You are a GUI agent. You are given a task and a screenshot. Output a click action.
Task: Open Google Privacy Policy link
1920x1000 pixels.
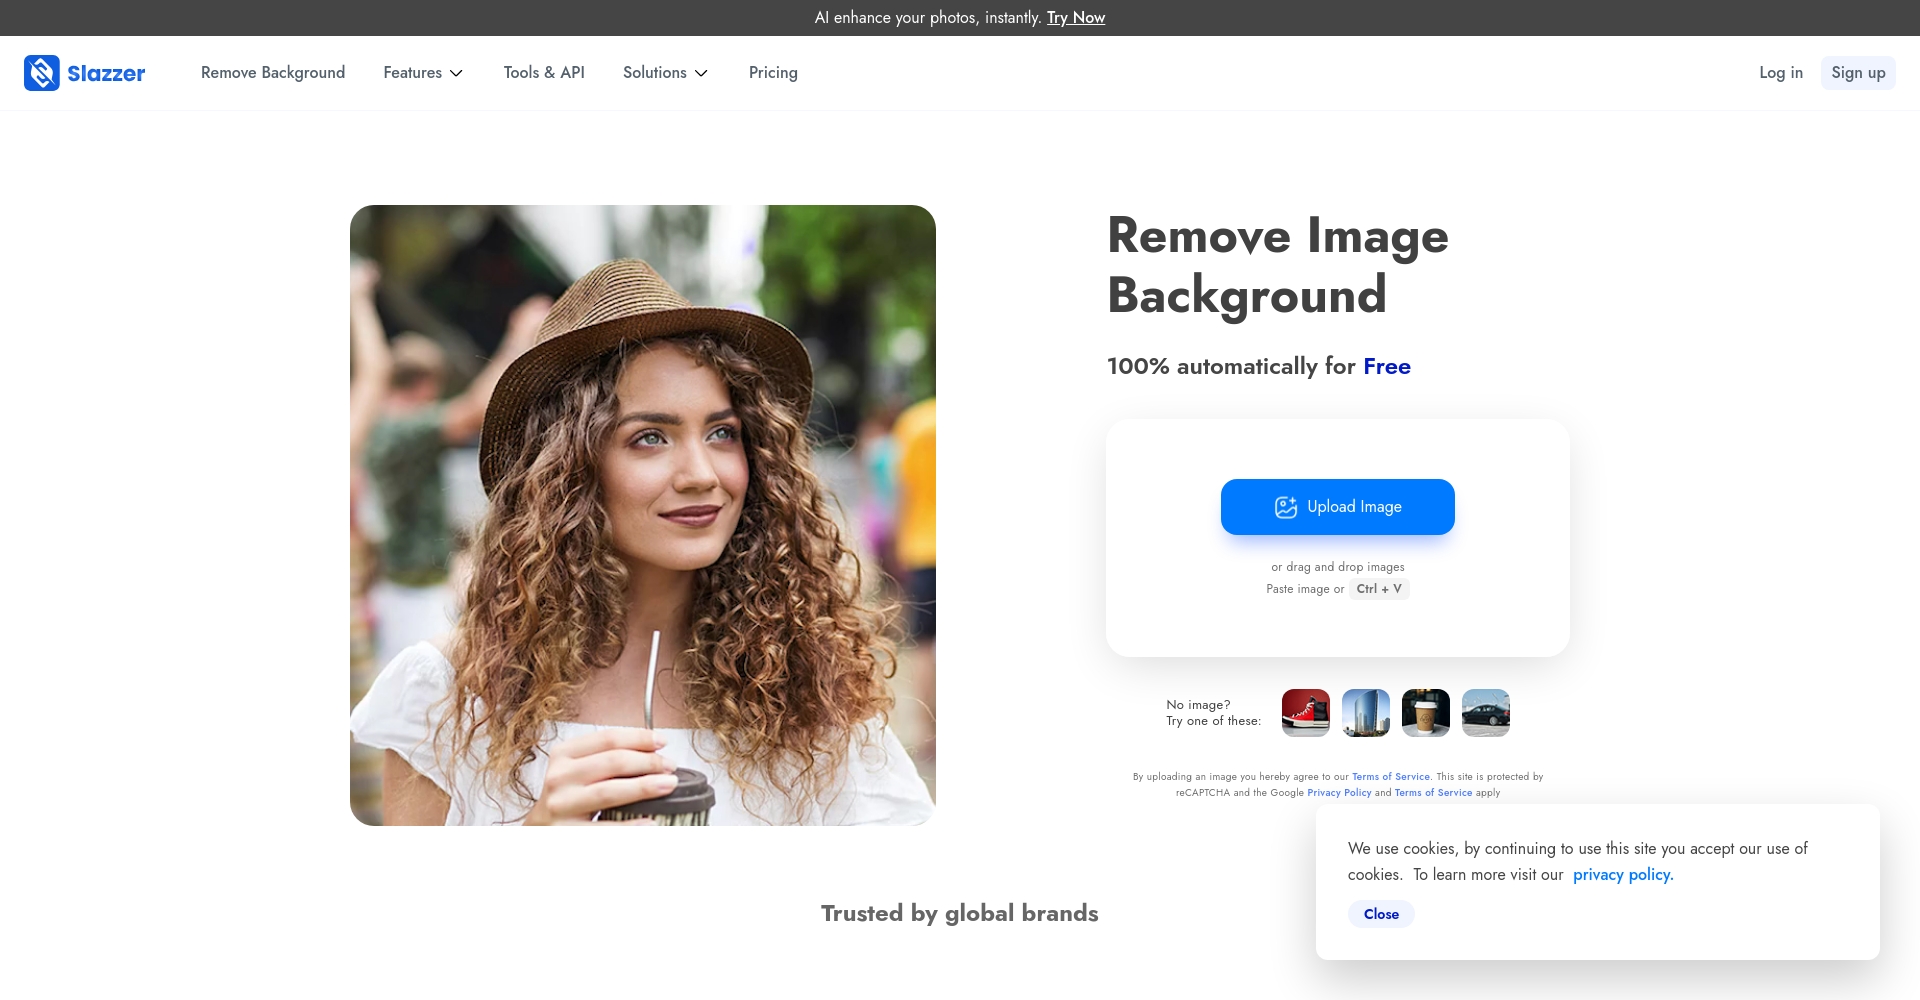point(1339,793)
